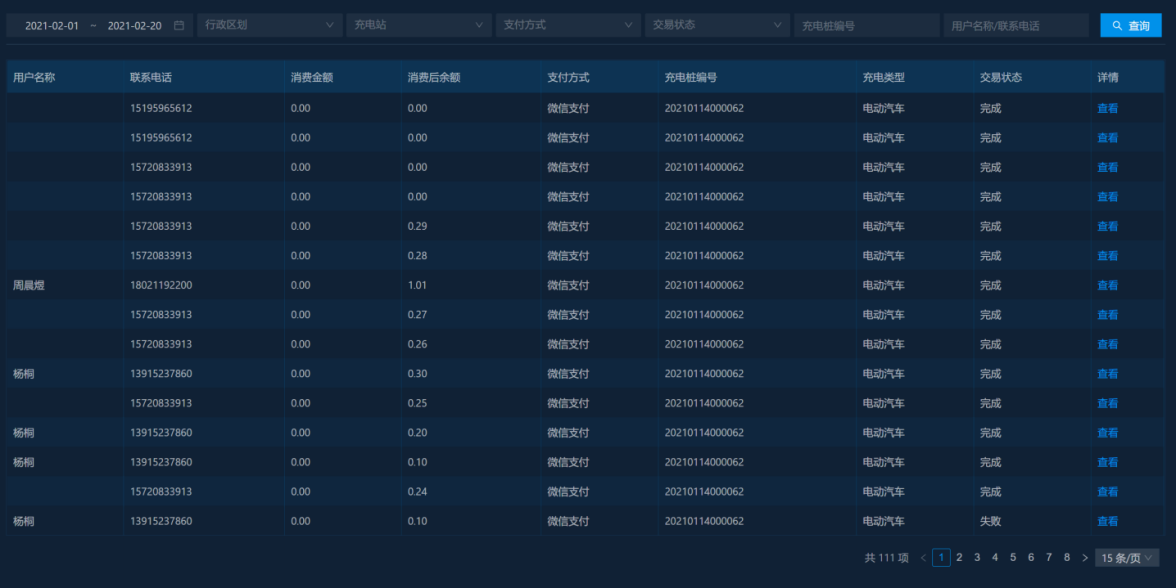1176x588 pixels.
Task: Jump to page 2 in pagination
Action: click(959, 558)
